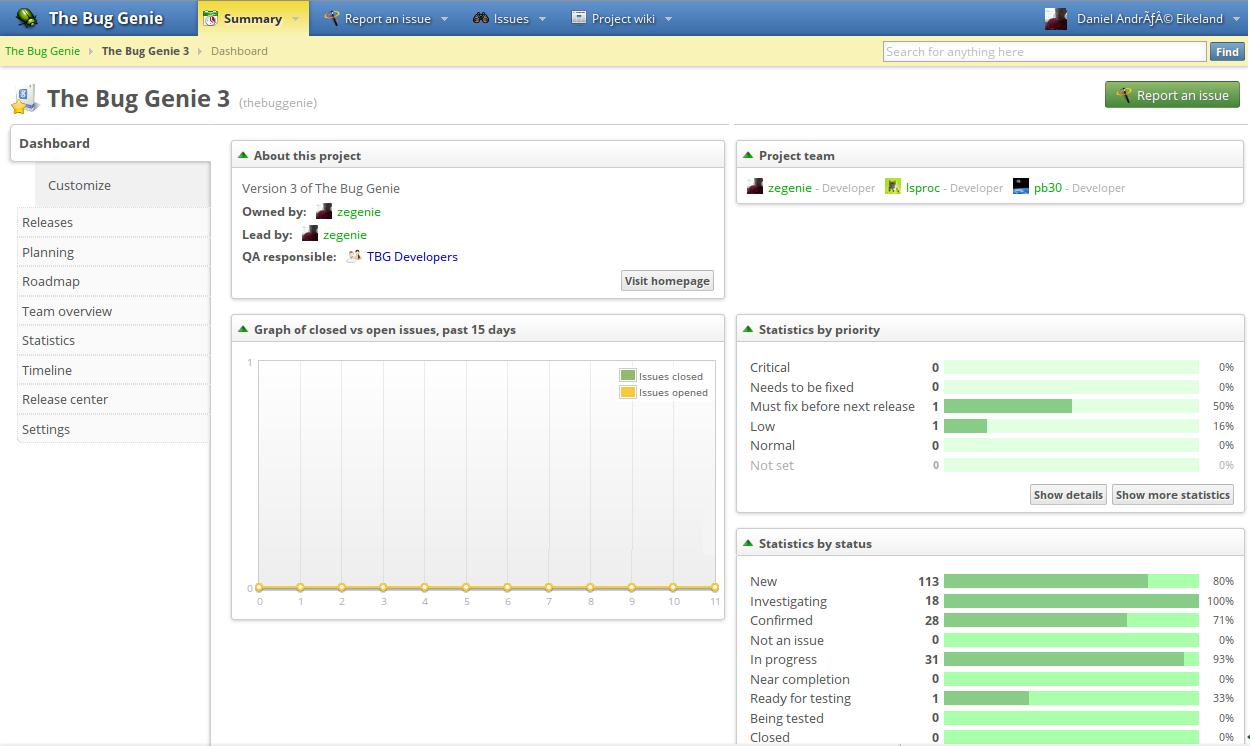Click the Critical priority label
The image size is (1250, 746).
point(770,367)
